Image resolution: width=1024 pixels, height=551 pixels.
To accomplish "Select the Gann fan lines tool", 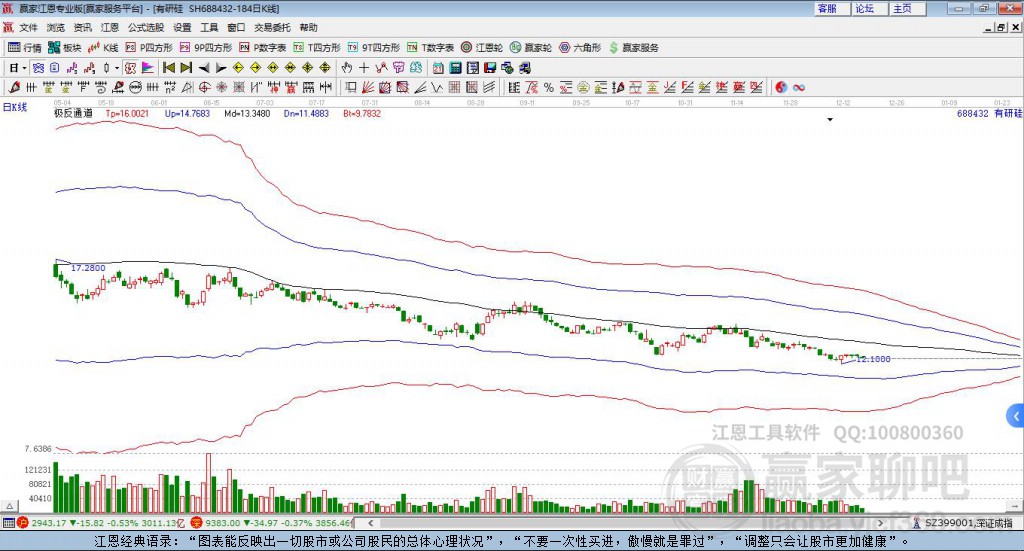I will (x=368, y=87).
